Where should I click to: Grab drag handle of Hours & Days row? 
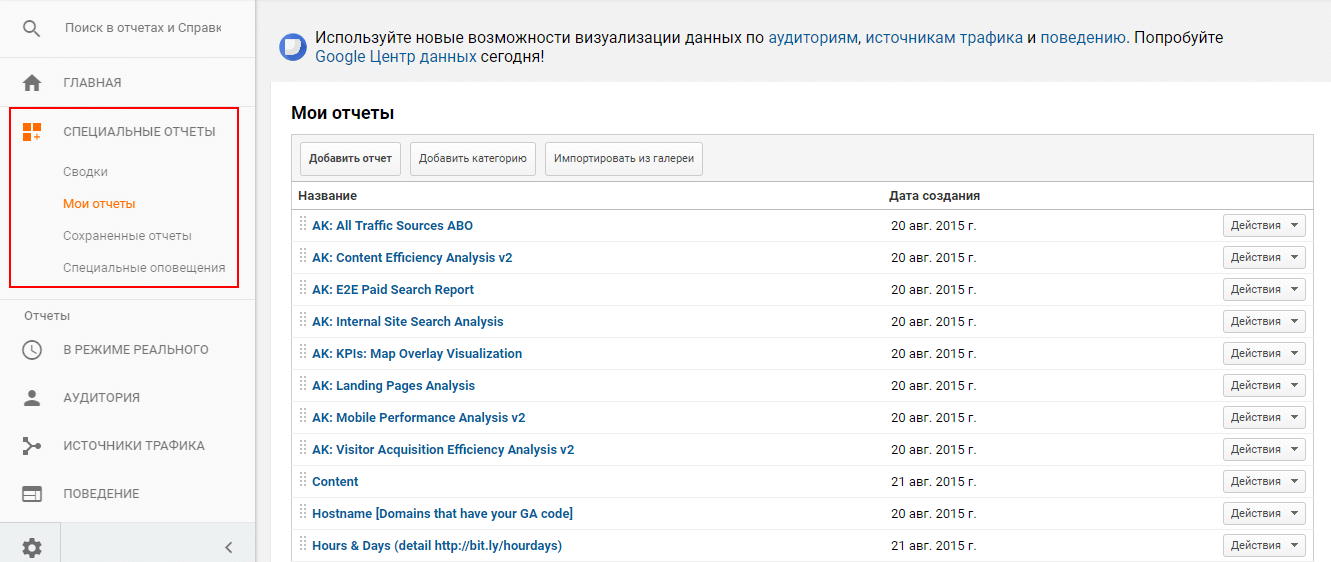pos(303,545)
